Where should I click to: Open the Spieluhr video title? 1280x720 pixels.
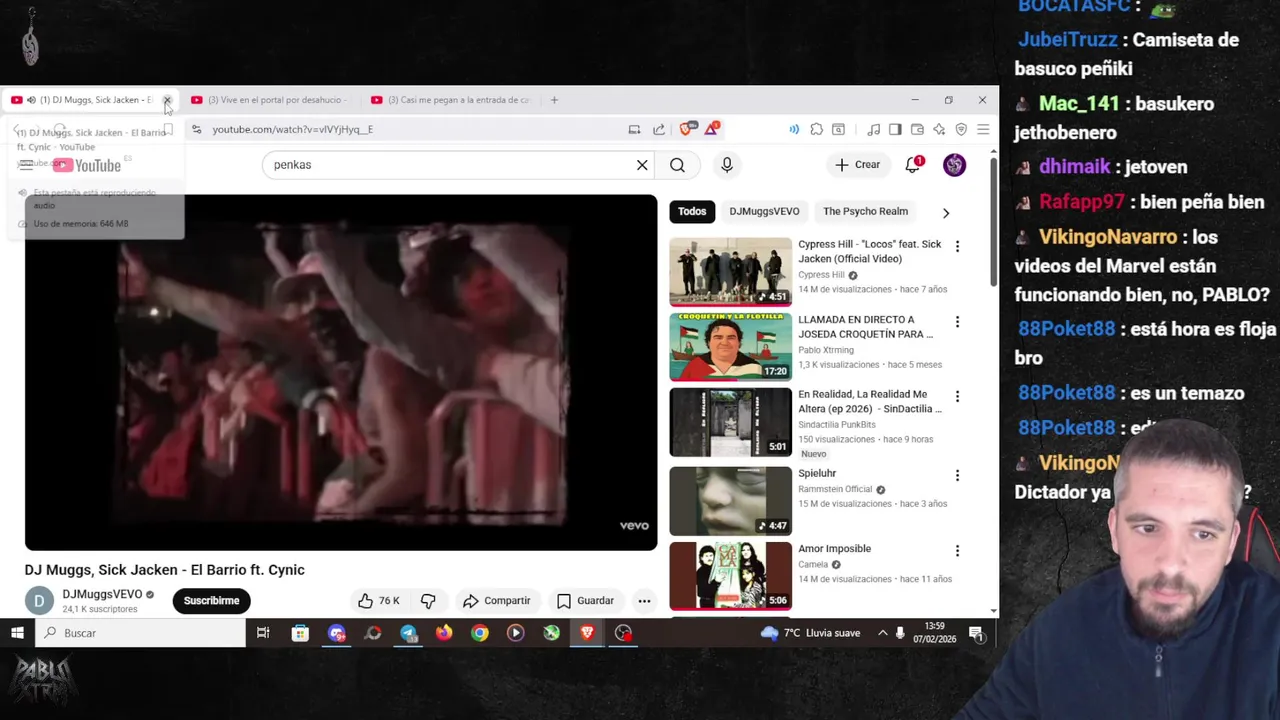tap(817, 473)
